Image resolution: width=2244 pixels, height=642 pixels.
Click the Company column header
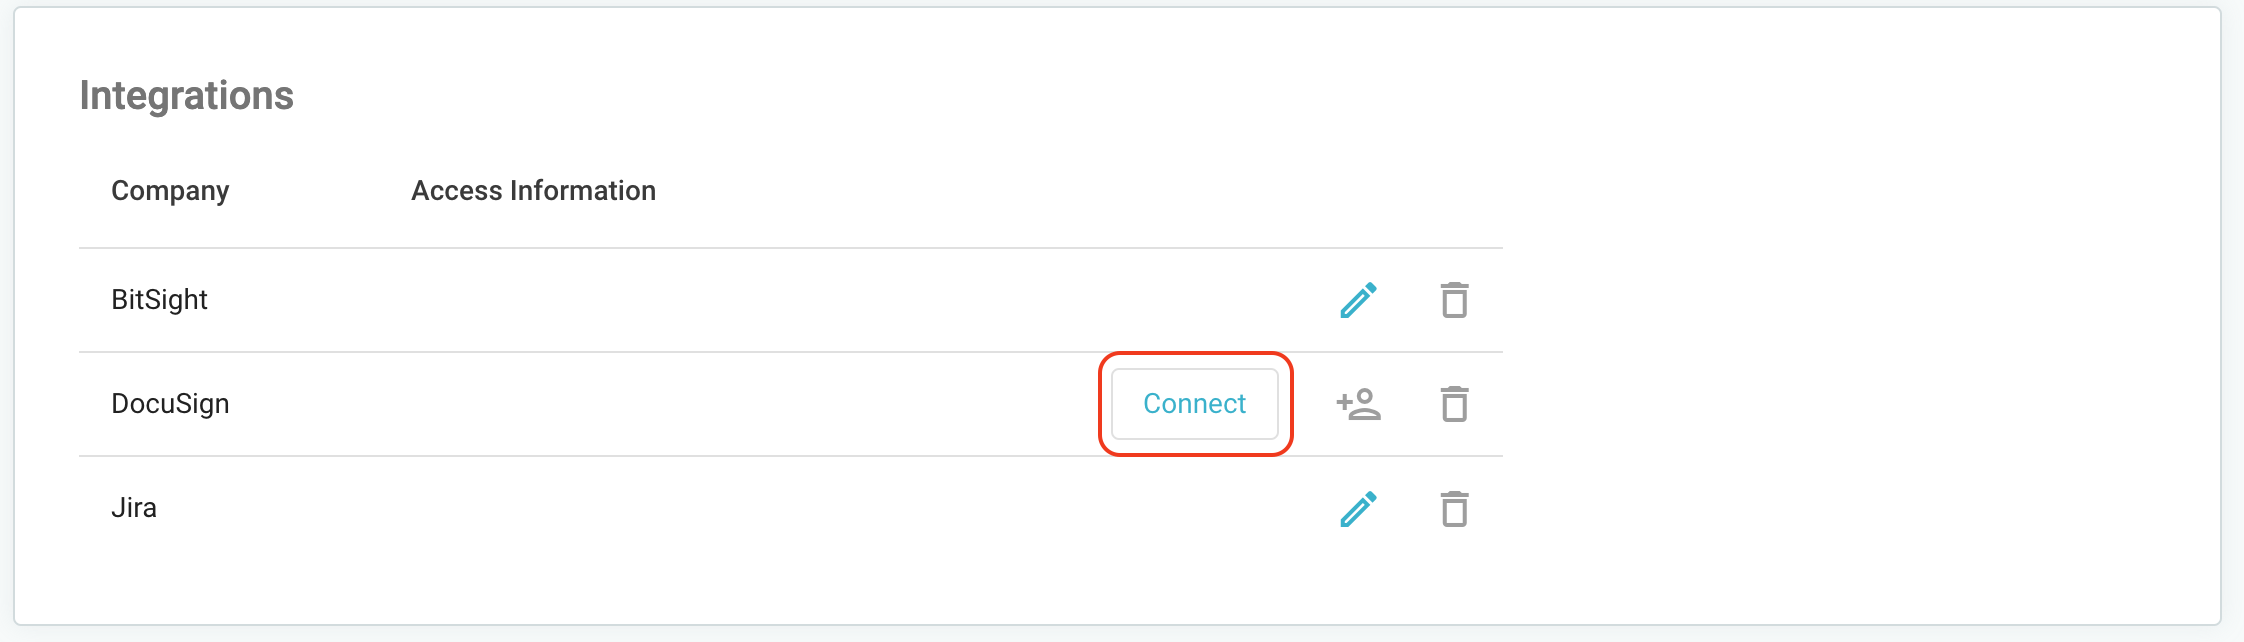[170, 190]
